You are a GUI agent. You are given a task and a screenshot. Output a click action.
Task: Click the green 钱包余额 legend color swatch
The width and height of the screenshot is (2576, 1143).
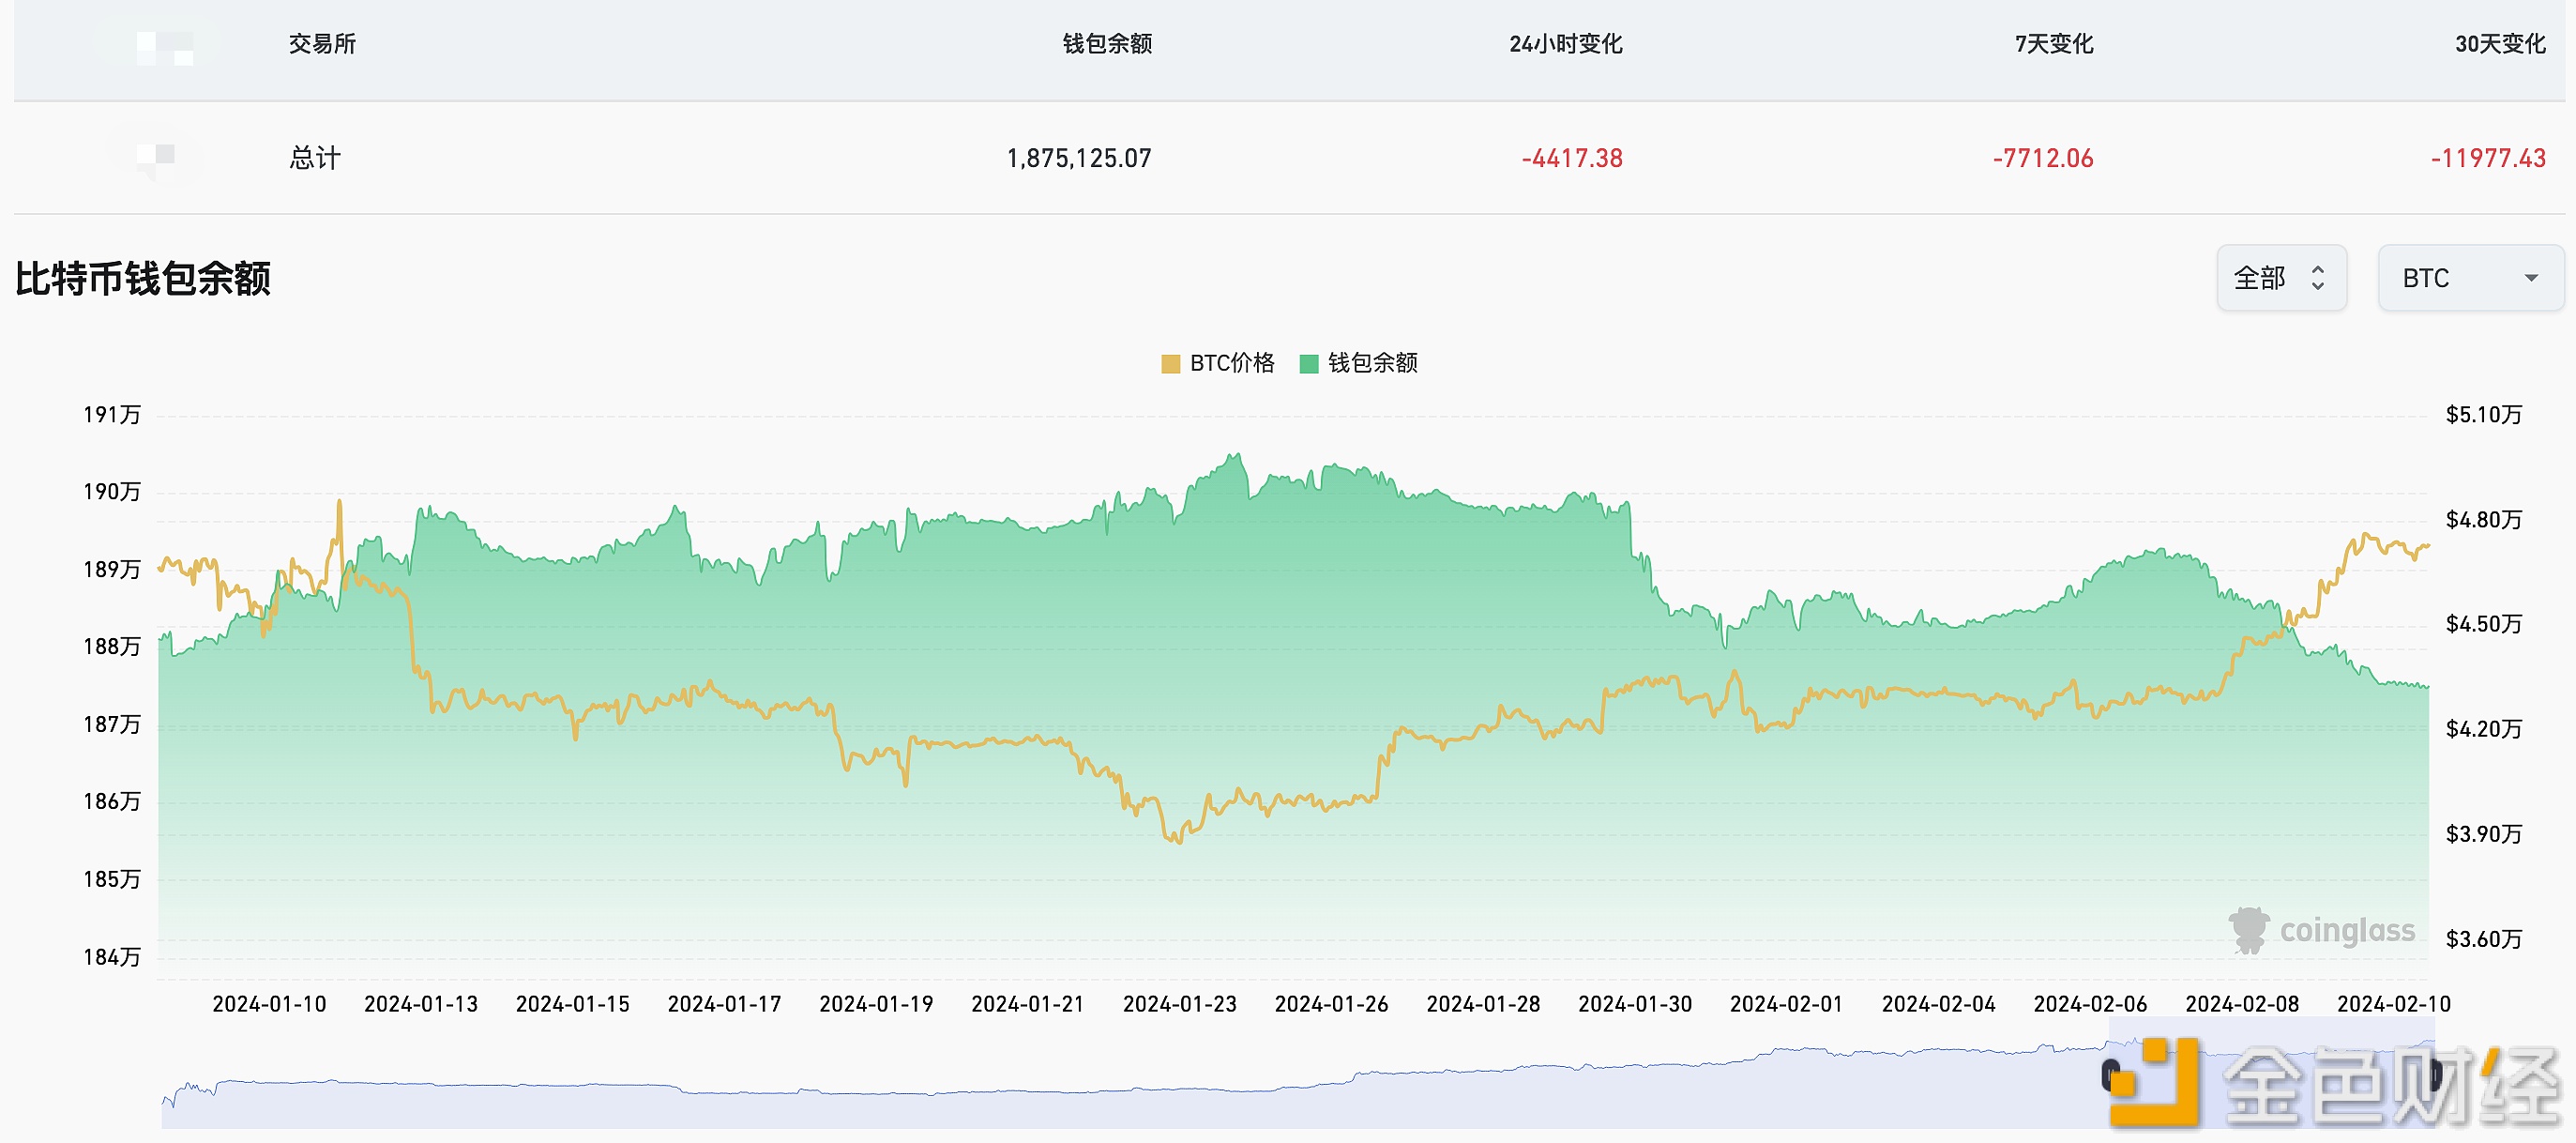[x=1309, y=364]
